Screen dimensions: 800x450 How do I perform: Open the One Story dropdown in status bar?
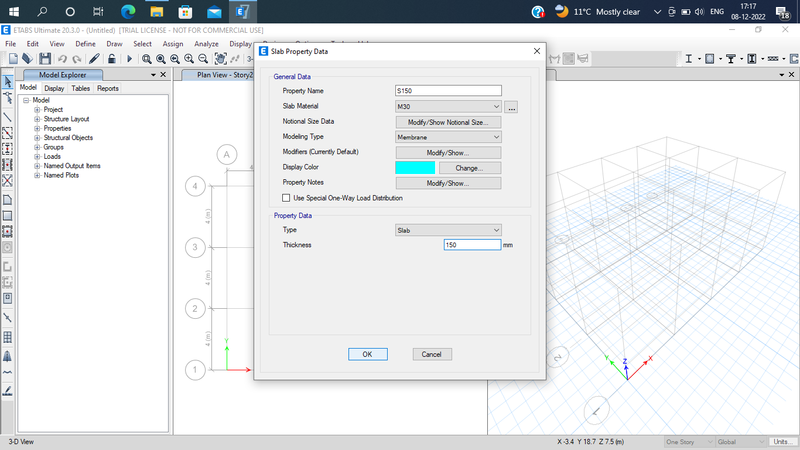tap(689, 442)
